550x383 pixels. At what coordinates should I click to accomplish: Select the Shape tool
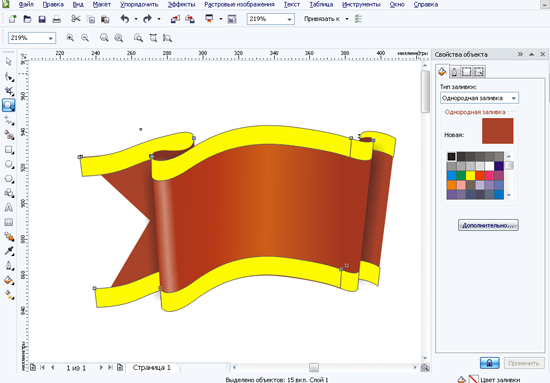pyautogui.click(x=9, y=77)
